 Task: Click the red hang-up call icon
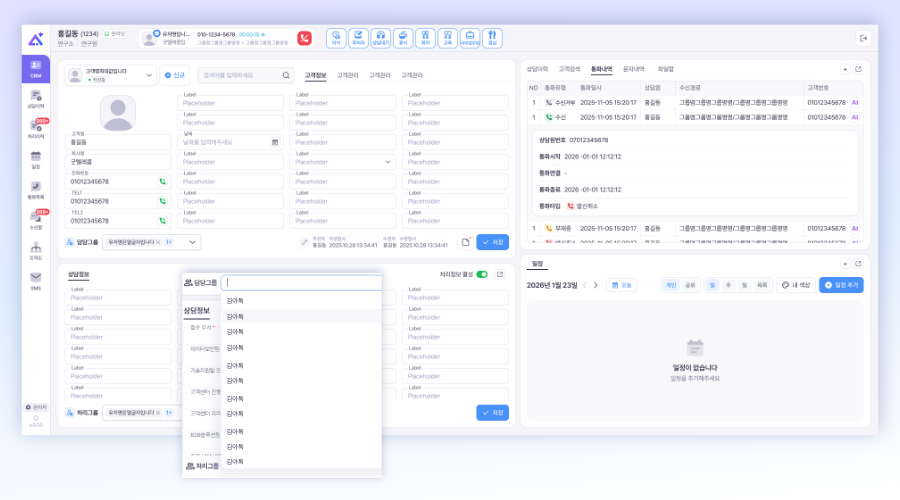(x=304, y=38)
